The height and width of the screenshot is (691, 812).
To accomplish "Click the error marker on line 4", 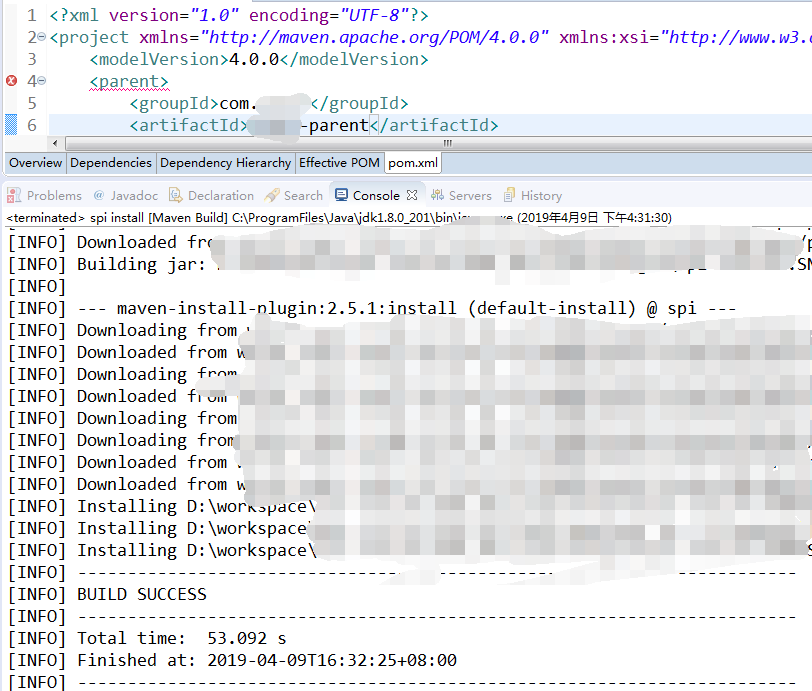I will tap(12, 81).
